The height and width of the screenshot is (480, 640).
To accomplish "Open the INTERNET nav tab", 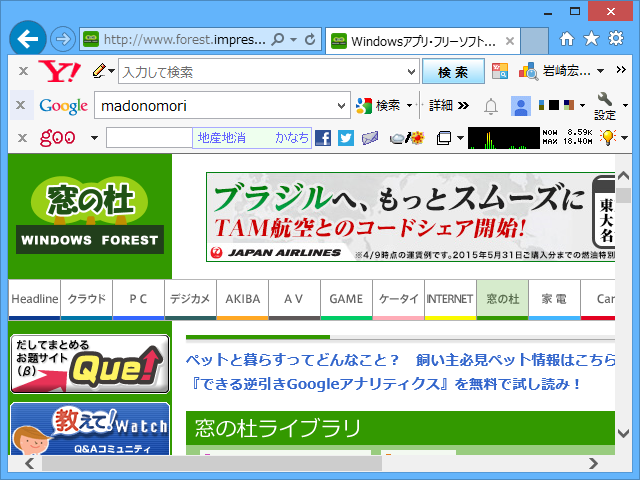I will click(450, 299).
